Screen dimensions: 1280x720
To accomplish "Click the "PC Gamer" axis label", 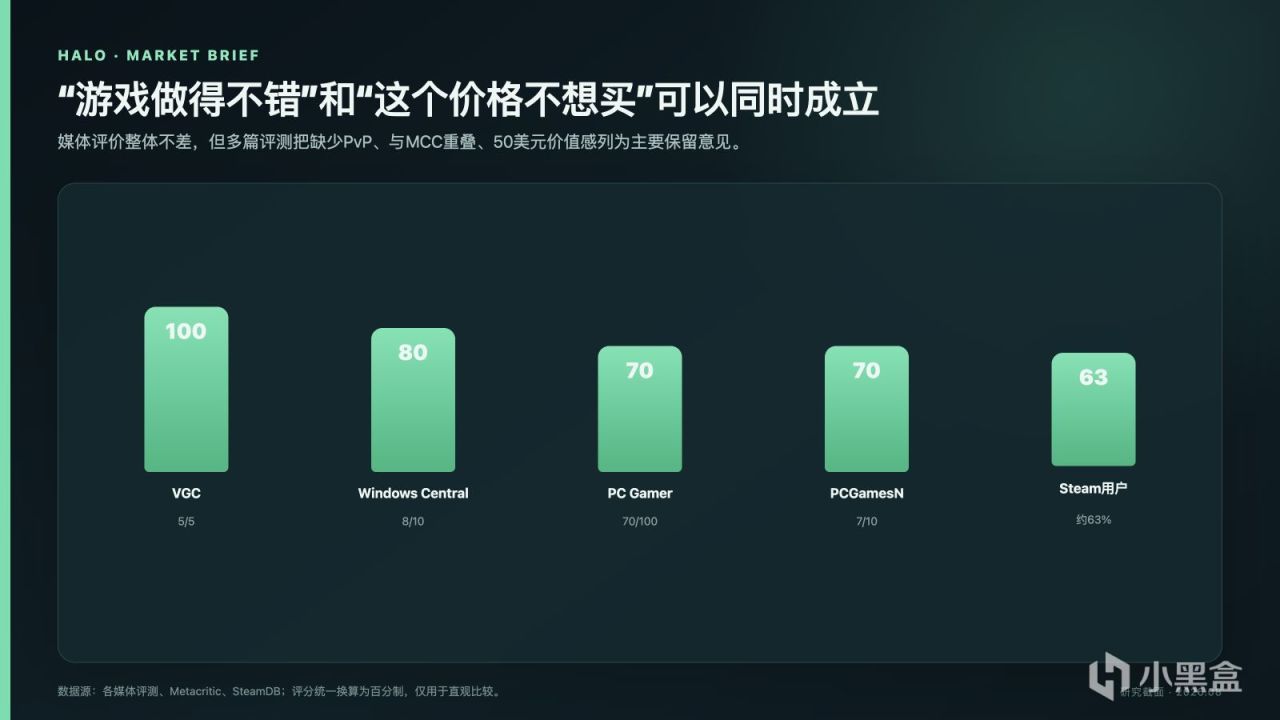I will [640, 493].
